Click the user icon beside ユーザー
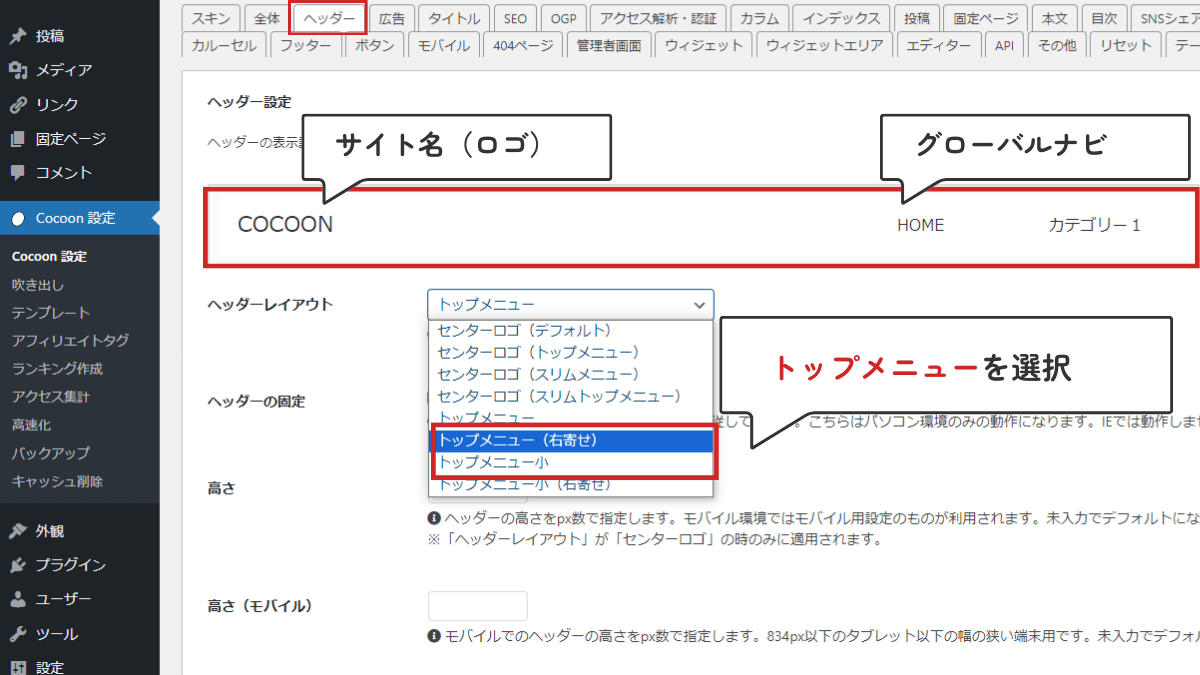 pyautogui.click(x=18, y=599)
